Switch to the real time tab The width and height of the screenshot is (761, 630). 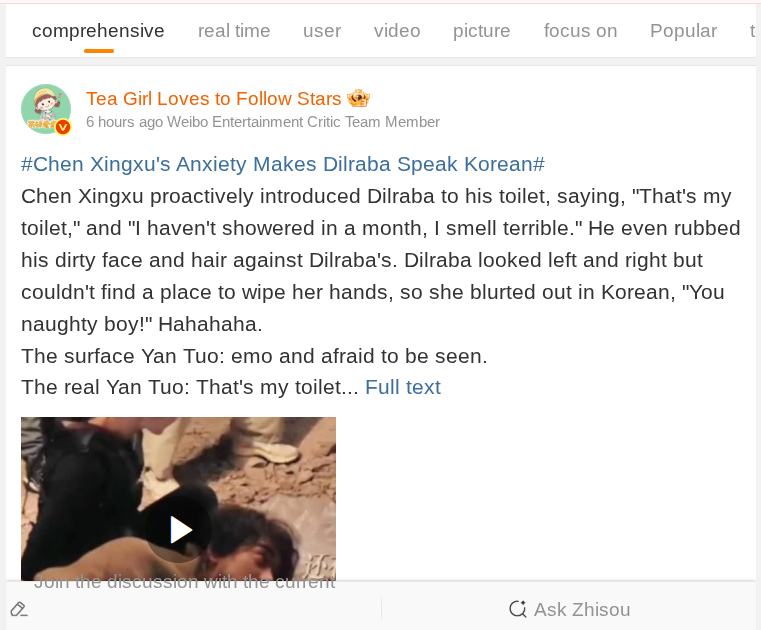(234, 31)
